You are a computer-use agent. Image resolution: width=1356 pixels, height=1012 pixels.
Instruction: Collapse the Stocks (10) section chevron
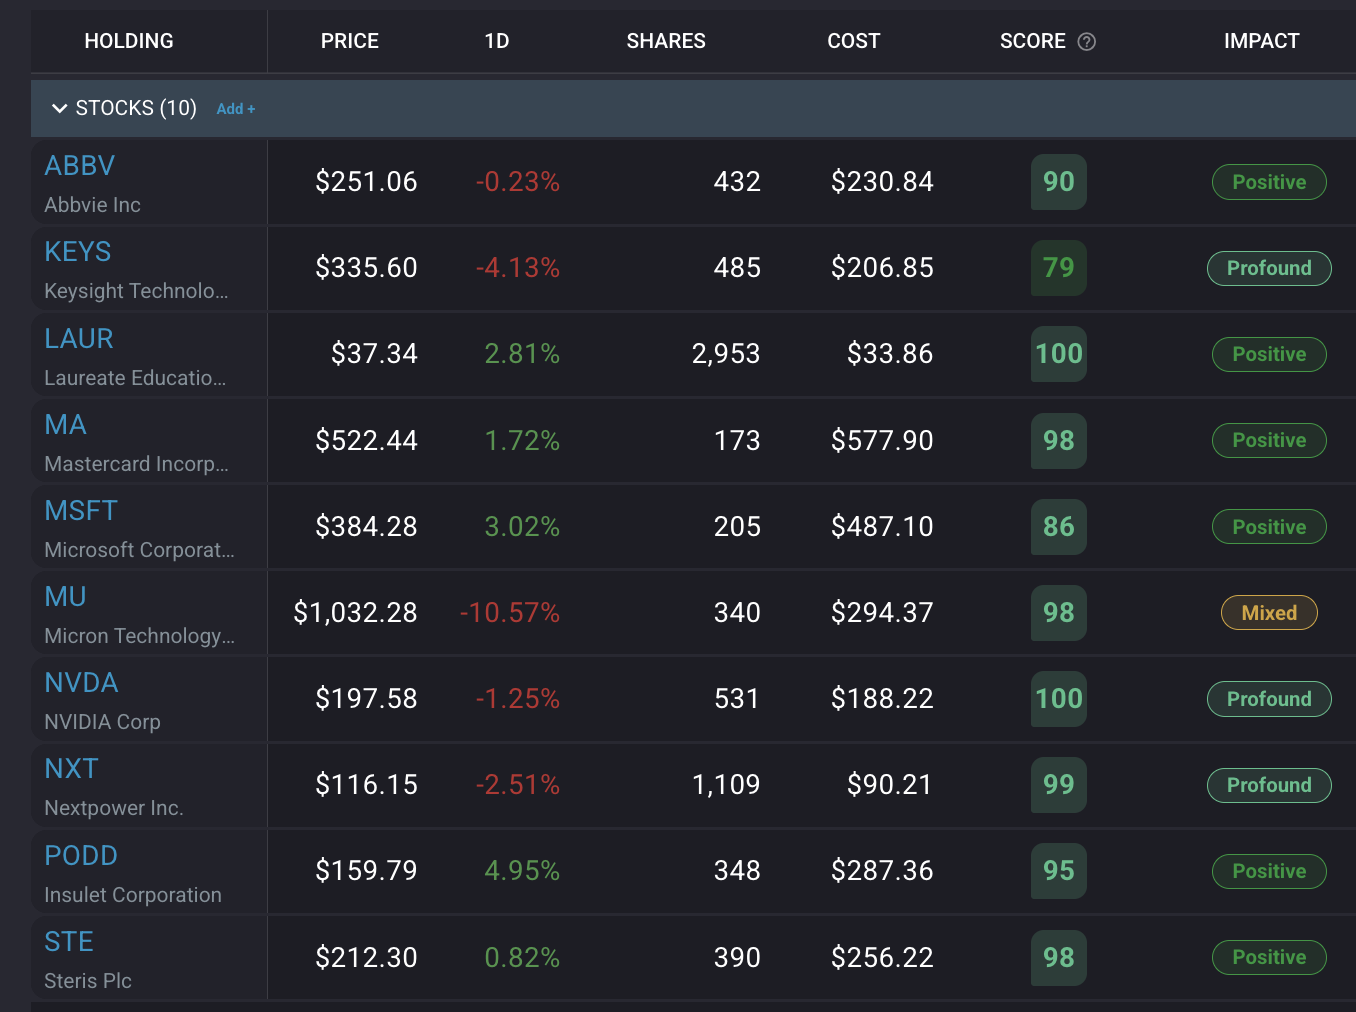[x=60, y=108]
